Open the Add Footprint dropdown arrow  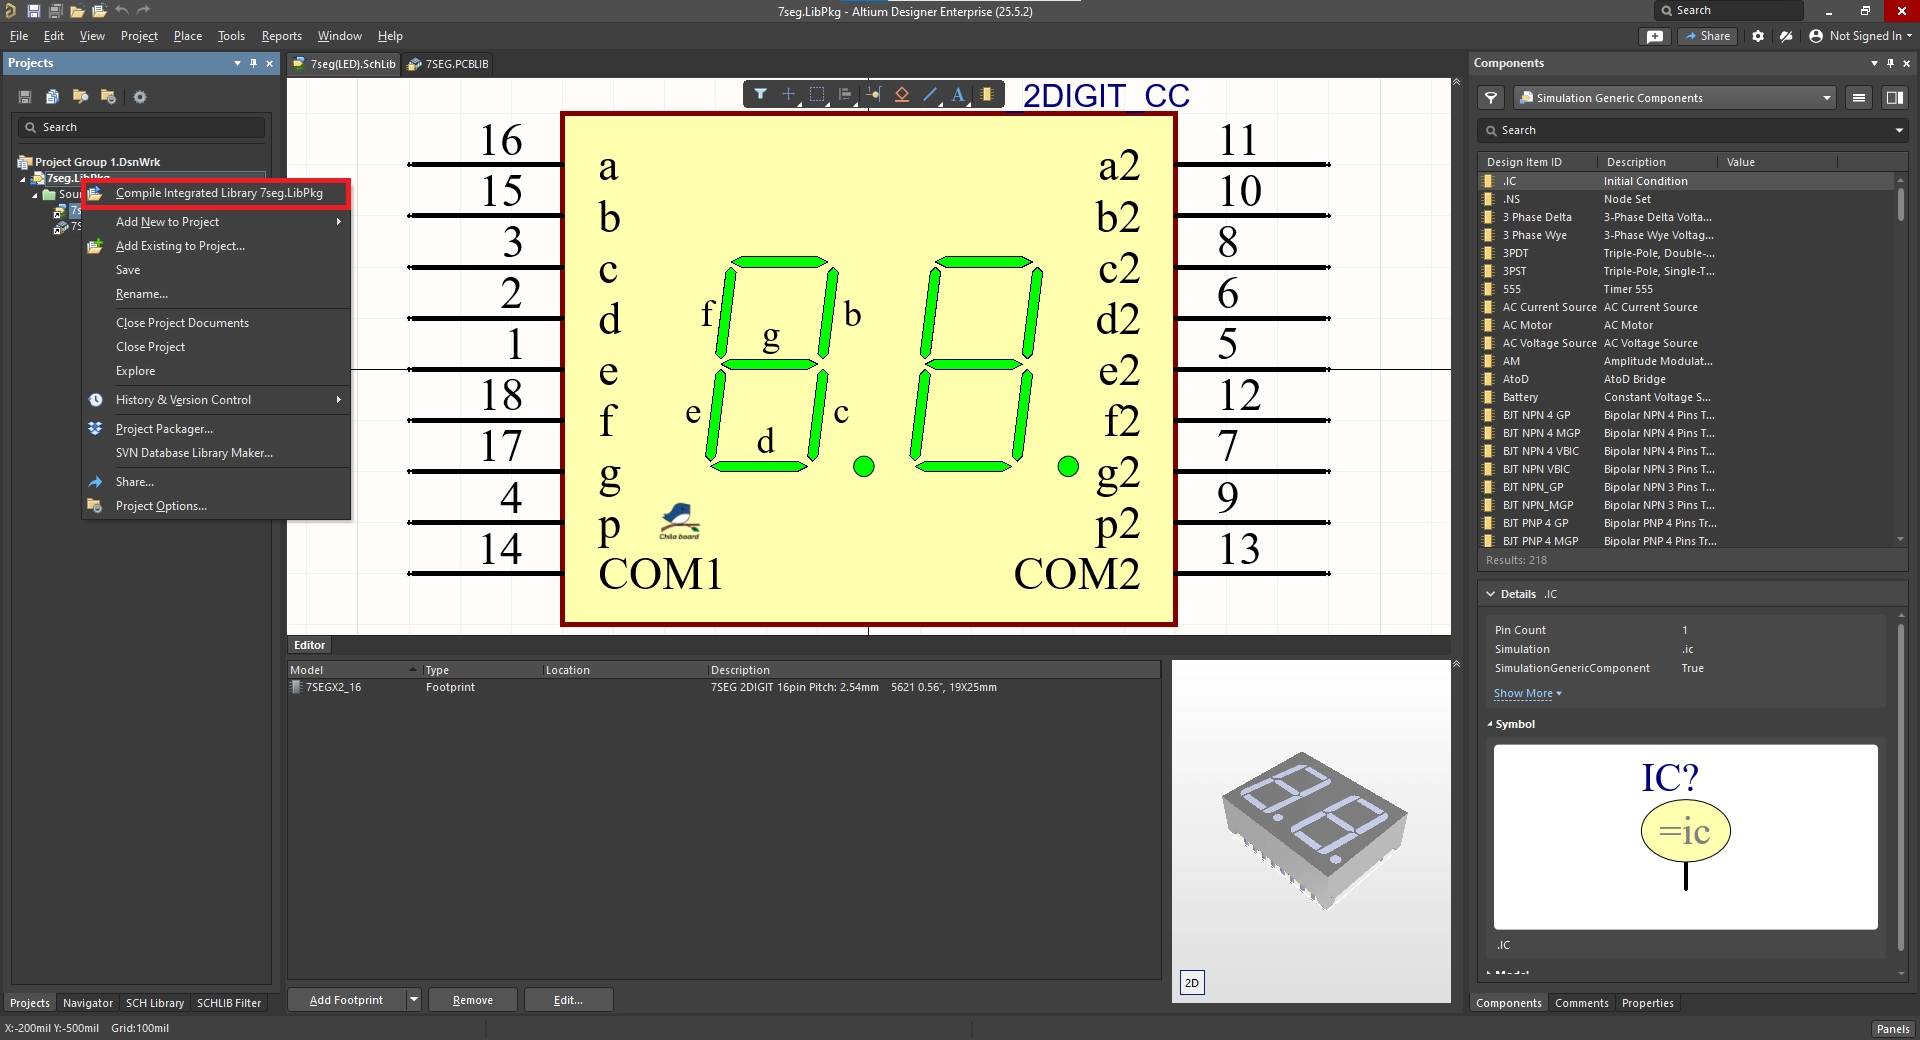413,1000
